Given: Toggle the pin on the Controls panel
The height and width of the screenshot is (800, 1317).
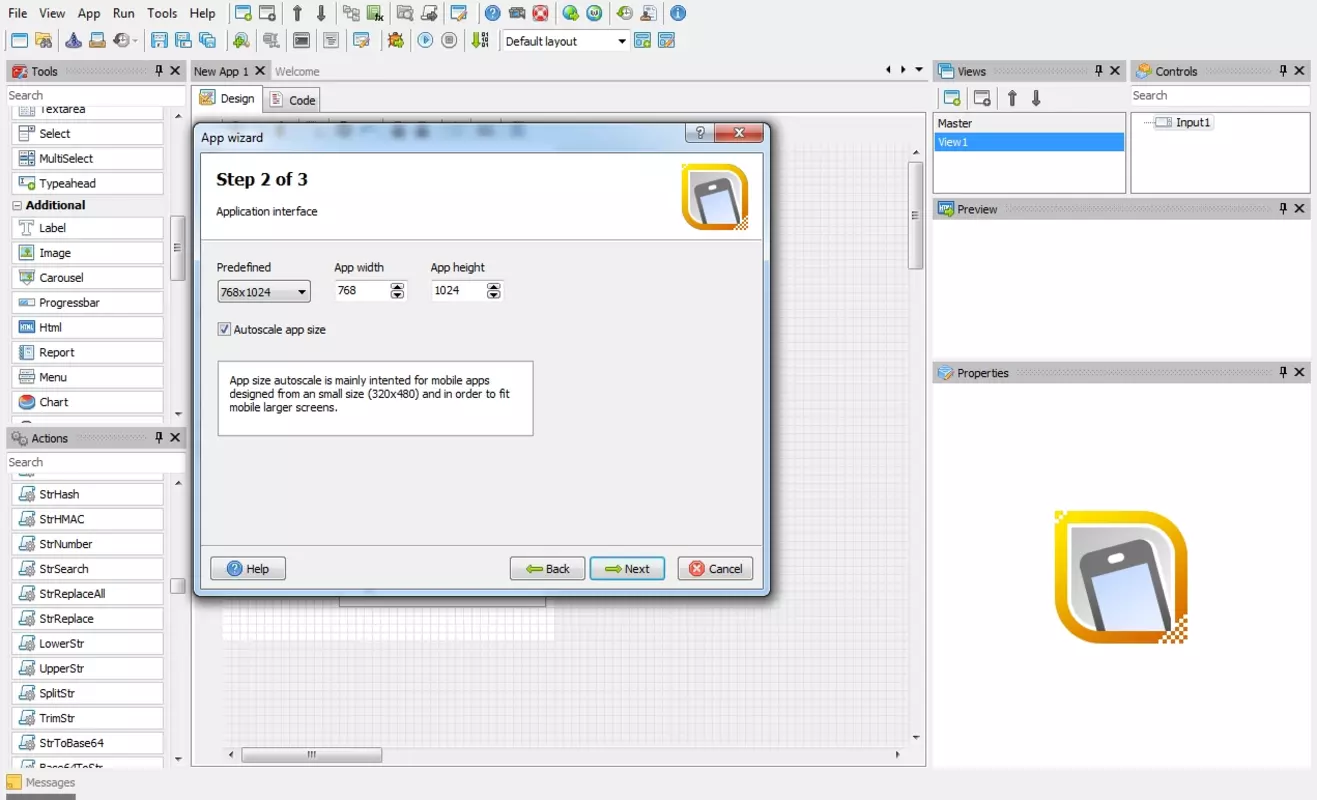Looking at the screenshot, I should (x=1283, y=71).
